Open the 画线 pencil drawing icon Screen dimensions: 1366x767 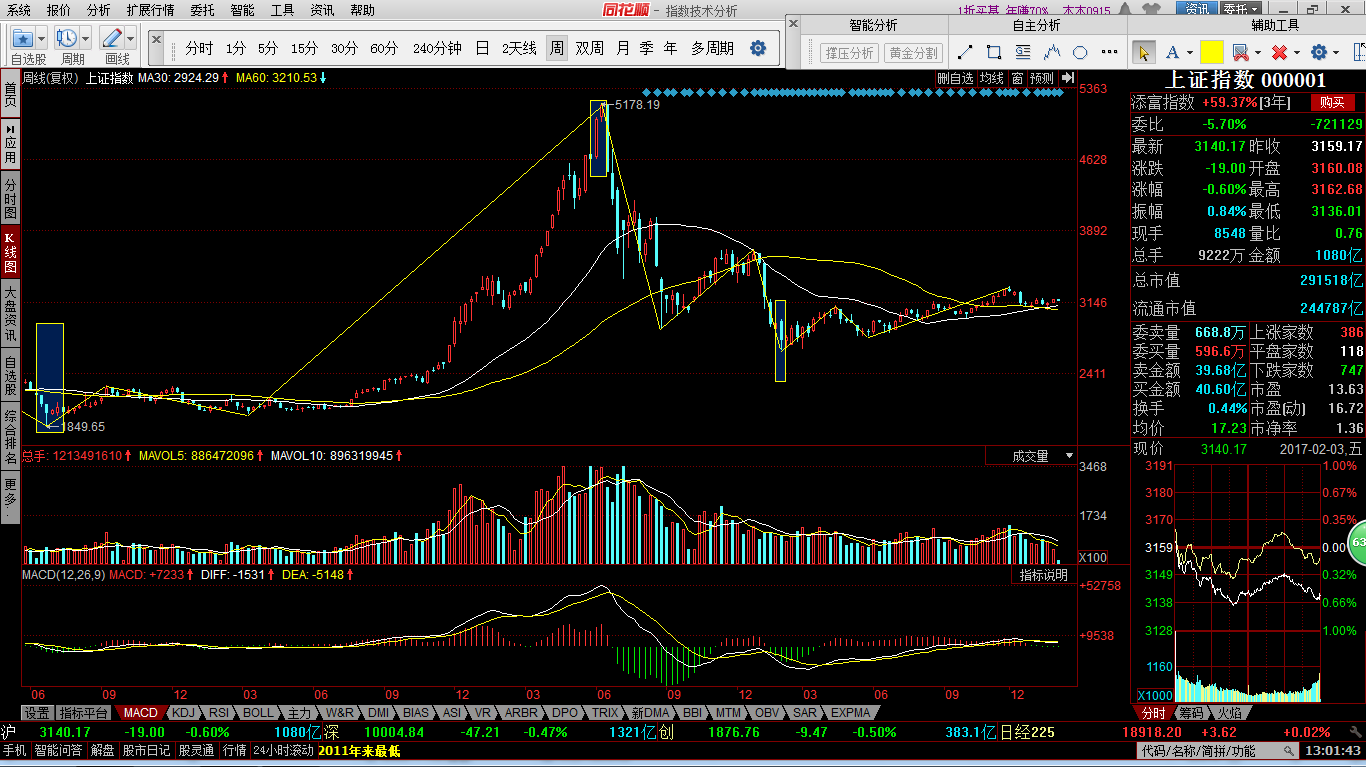(112, 38)
